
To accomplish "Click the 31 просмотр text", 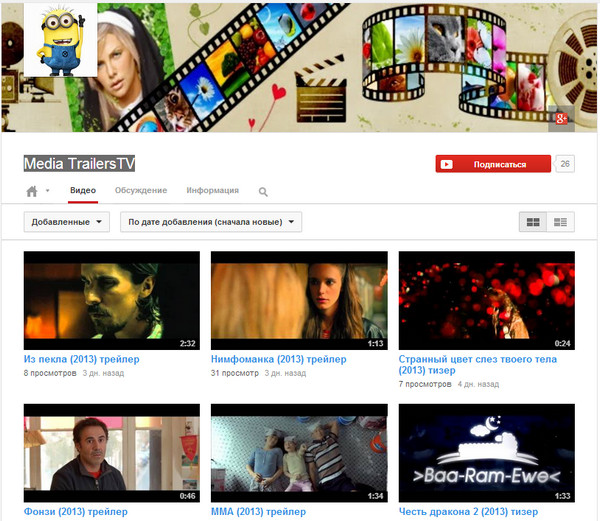I will (x=235, y=373).
